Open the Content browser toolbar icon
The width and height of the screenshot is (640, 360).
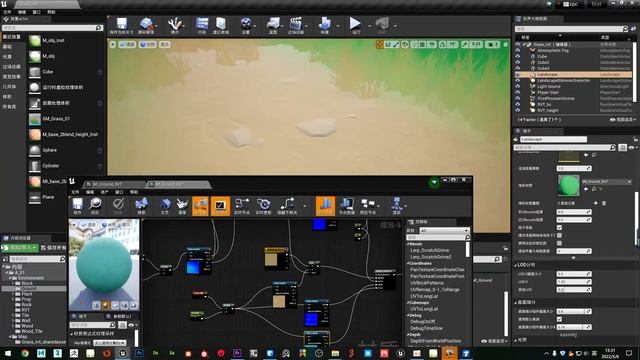point(202,25)
